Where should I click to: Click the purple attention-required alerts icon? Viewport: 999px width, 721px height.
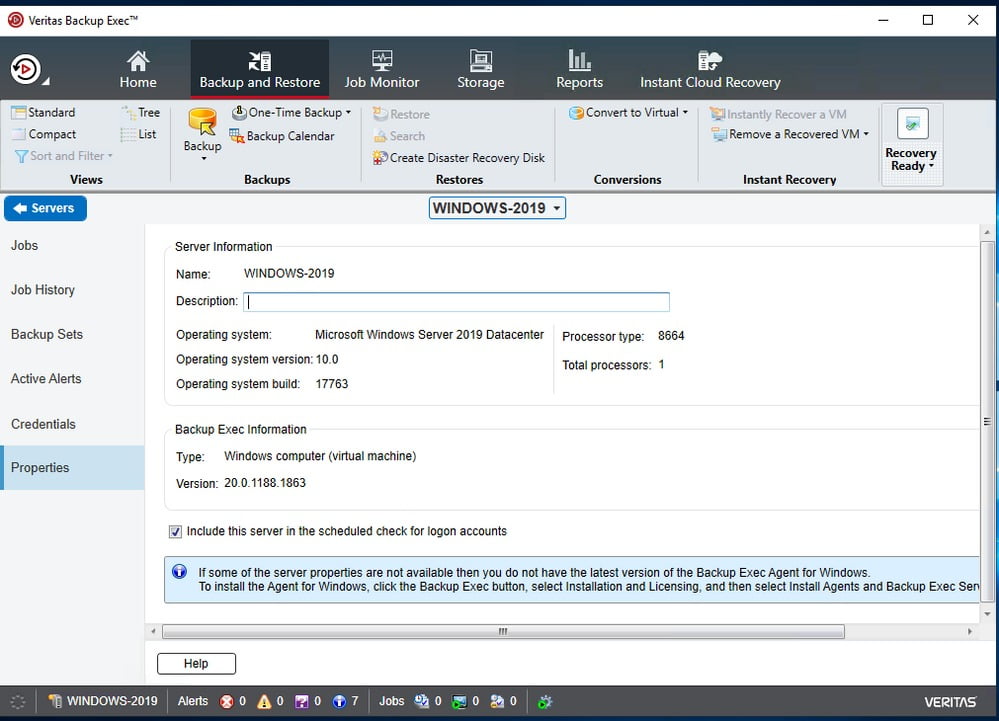[x=301, y=702]
